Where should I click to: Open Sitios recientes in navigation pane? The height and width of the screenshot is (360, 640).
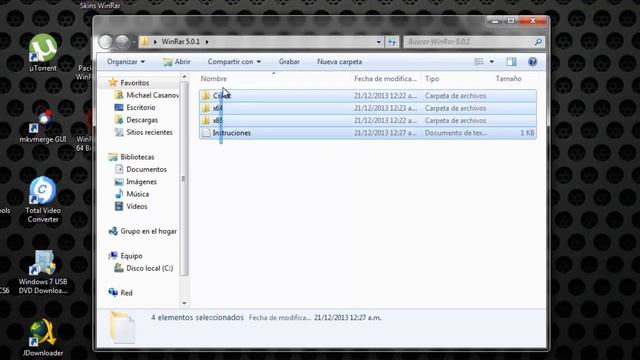click(x=144, y=132)
